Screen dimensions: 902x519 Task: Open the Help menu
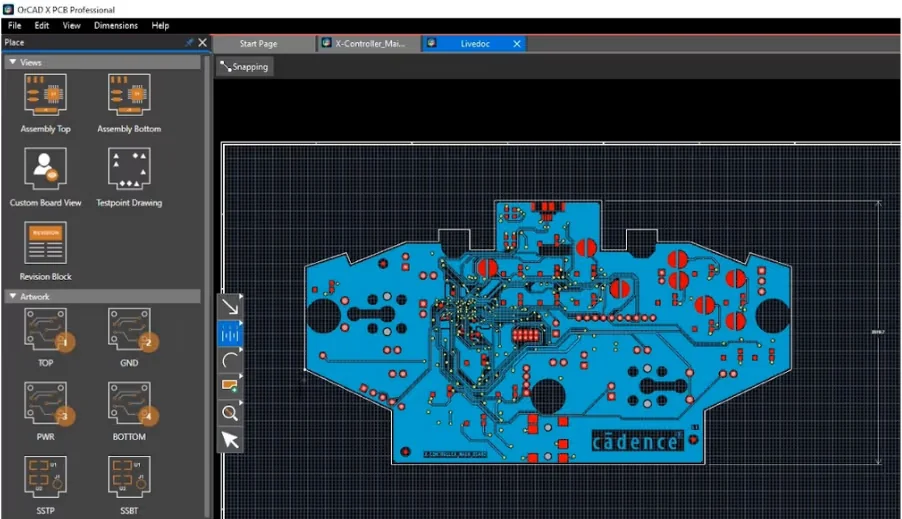coord(160,25)
